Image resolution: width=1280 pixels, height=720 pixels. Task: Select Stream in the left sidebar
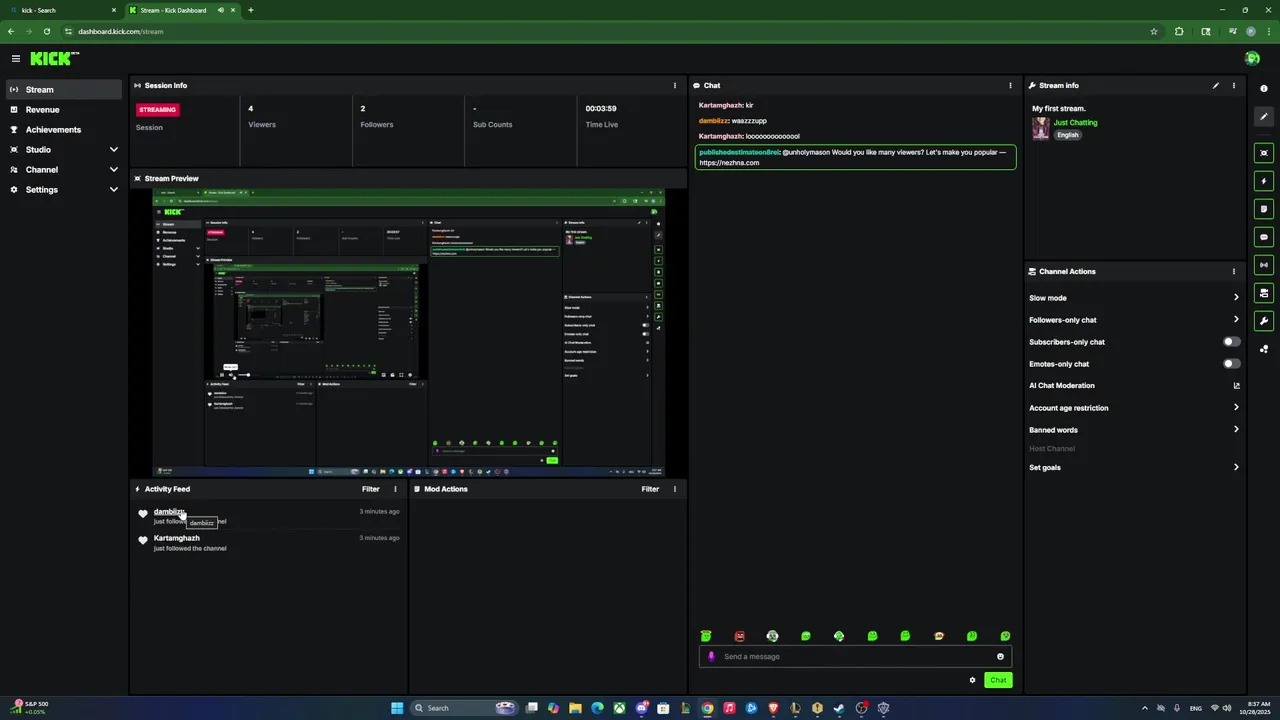pos(63,90)
